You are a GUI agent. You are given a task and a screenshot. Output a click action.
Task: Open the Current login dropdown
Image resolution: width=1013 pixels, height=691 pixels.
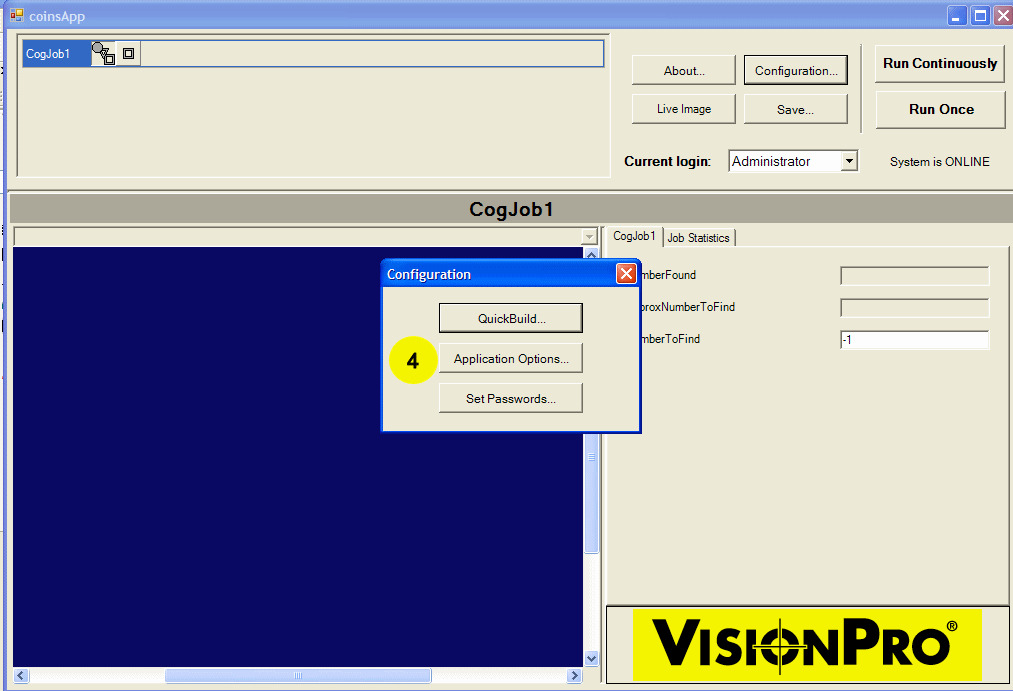tap(849, 161)
